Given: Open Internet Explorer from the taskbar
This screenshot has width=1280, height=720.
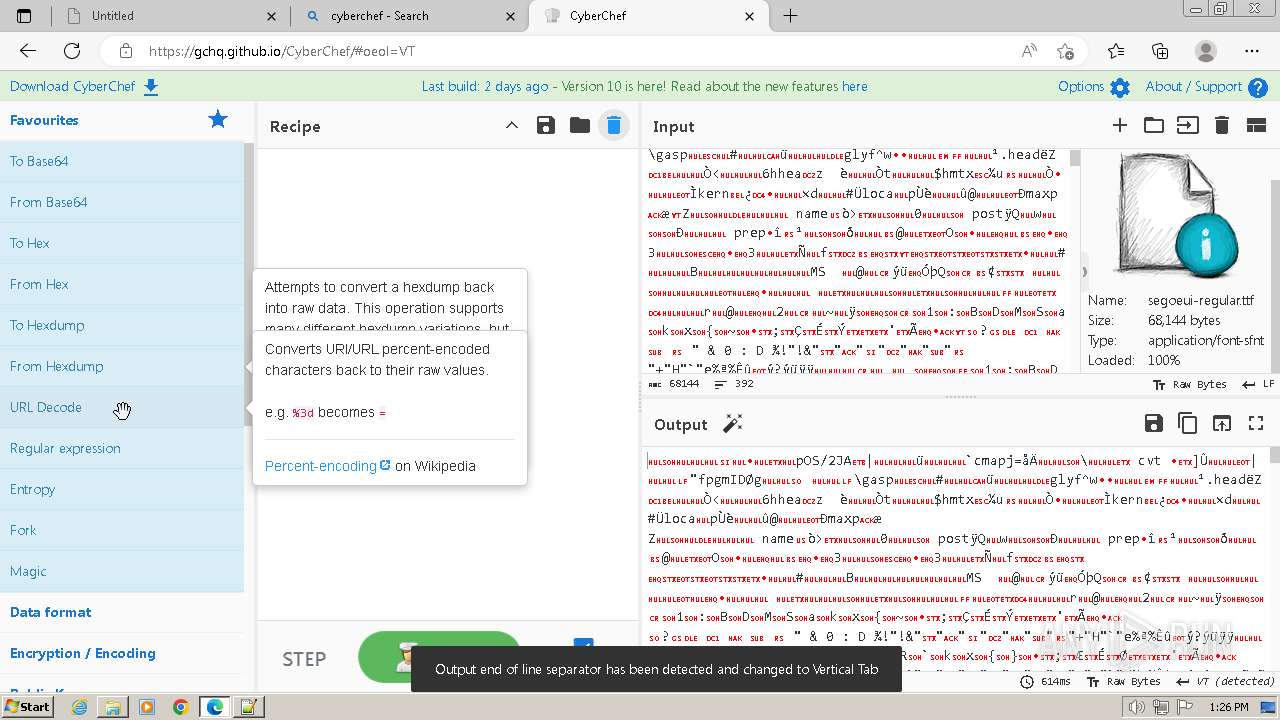Looking at the screenshot, I should [79, 707].
